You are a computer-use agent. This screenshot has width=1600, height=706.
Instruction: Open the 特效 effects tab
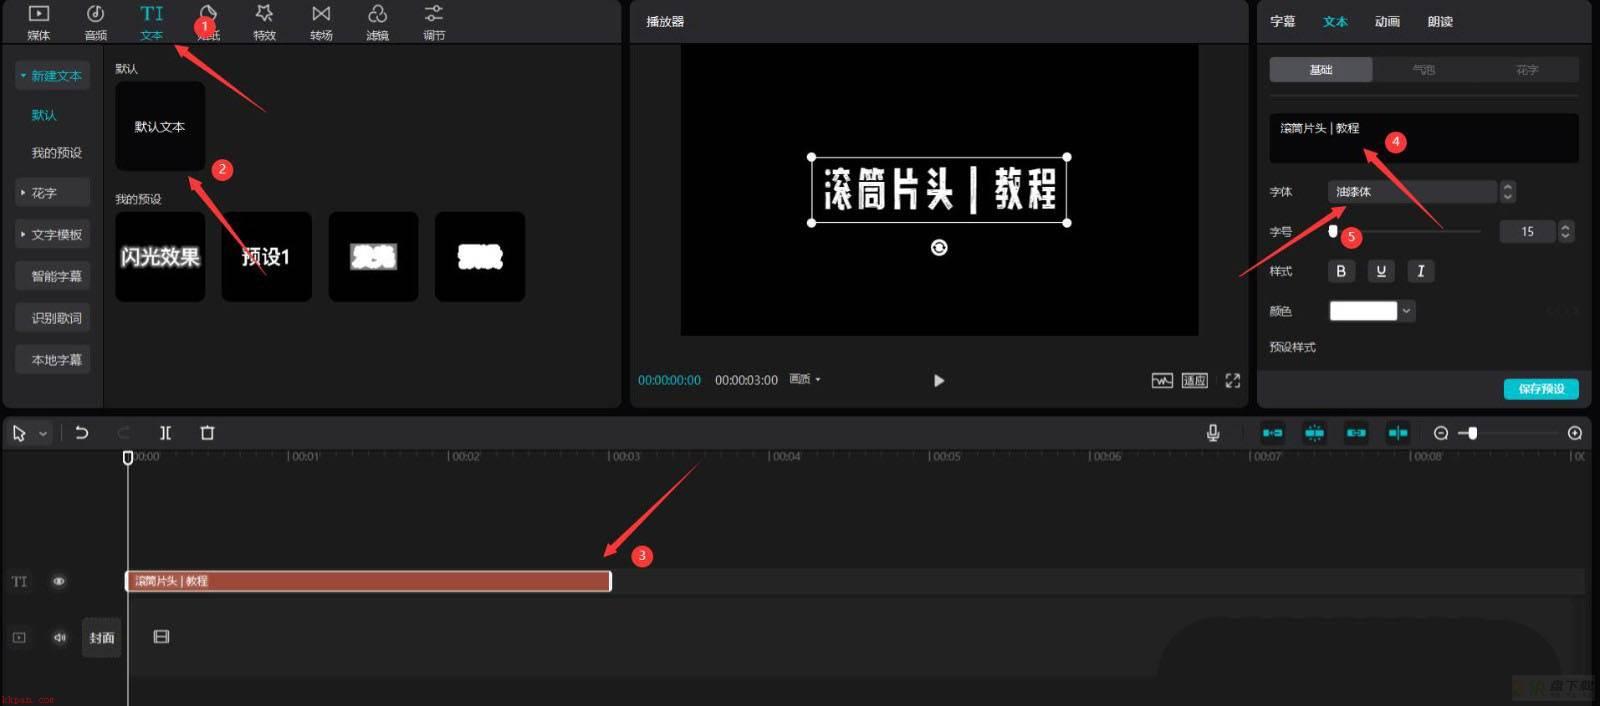[x=264, y=22]
